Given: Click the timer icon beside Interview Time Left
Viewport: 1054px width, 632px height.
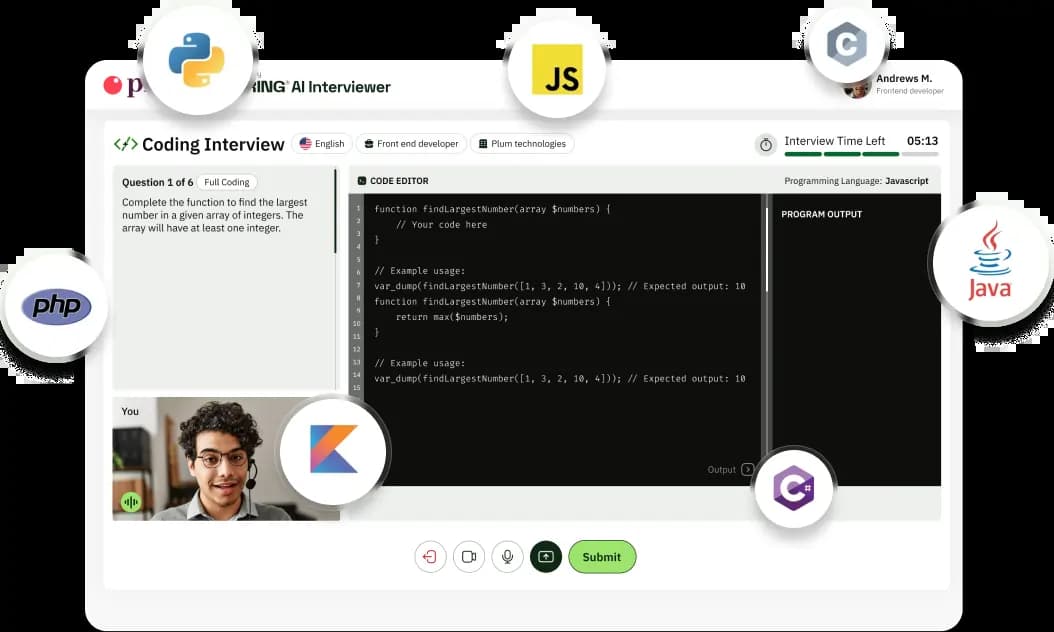Looking at the screenshot, I should 766,145.
